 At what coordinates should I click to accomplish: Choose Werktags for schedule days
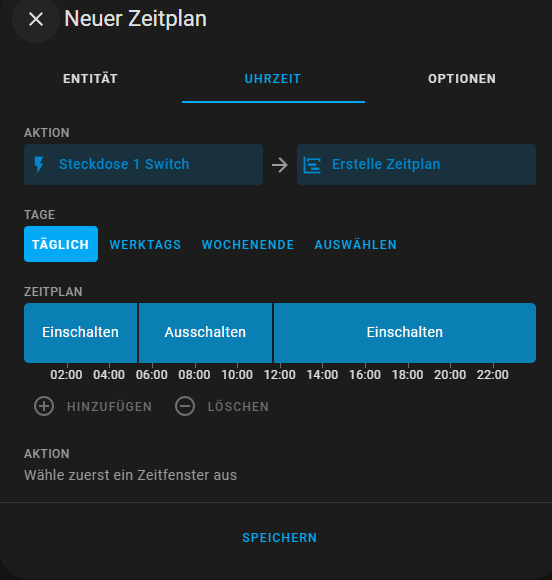coord(145,245)
